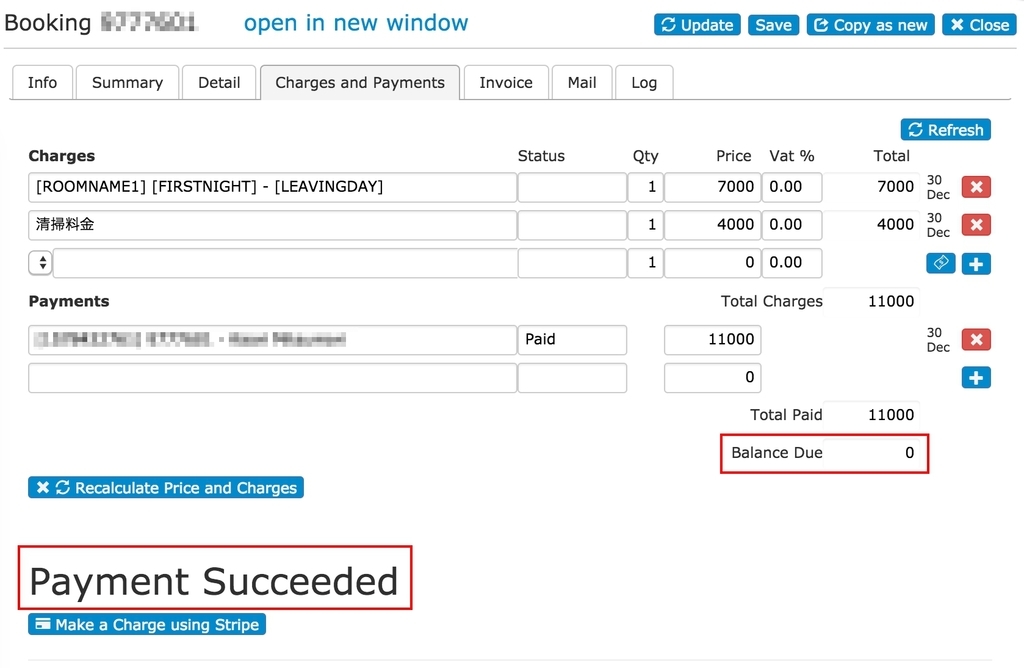
Task: Copy booking as new
Action: point(871,25)
